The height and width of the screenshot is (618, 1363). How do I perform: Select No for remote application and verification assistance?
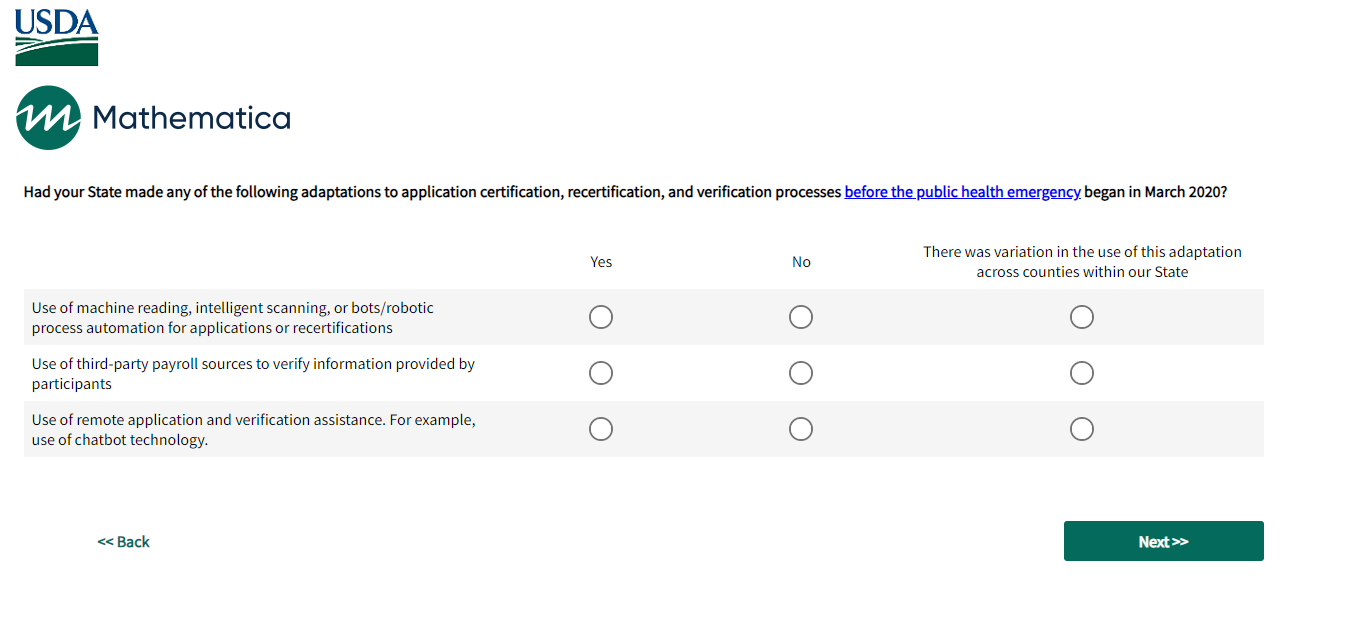click(x=801, y=429)
